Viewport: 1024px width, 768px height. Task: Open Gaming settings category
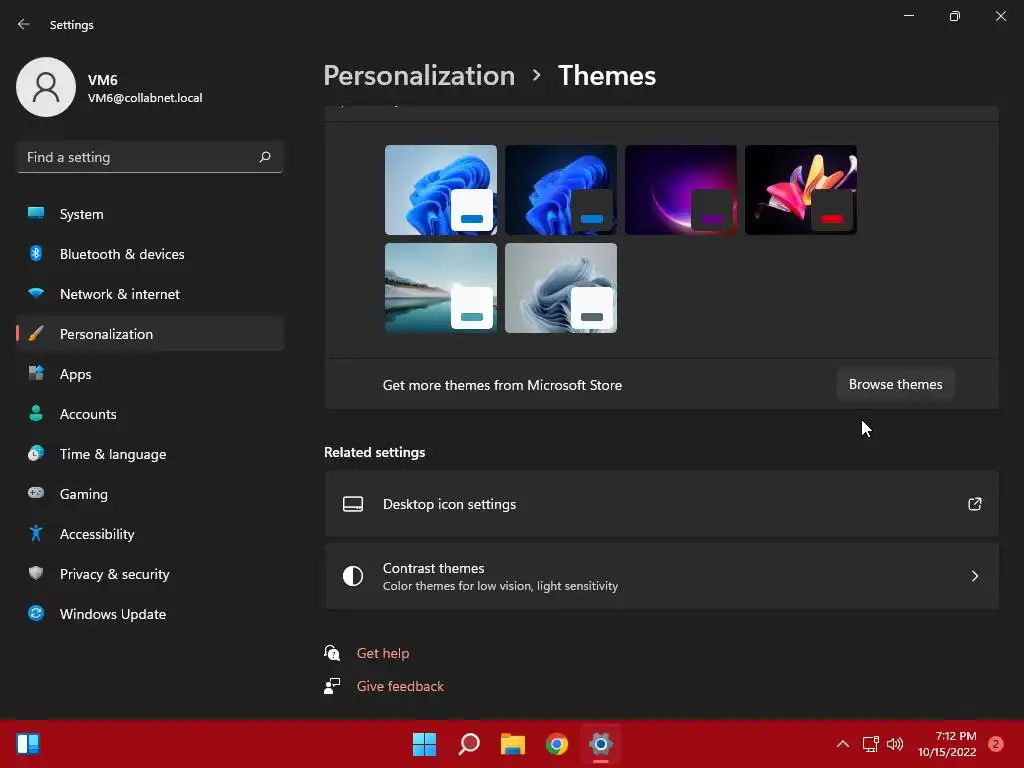[150, 494]
